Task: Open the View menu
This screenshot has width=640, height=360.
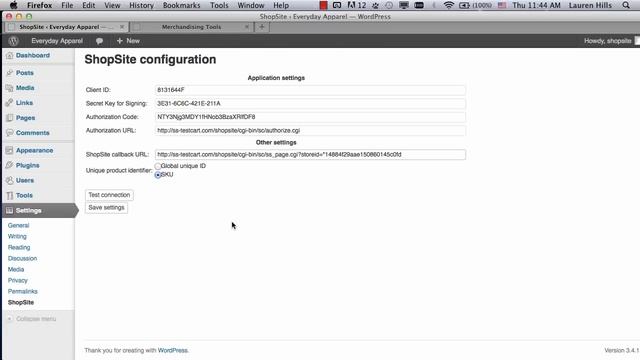Action: click(112, 5)
